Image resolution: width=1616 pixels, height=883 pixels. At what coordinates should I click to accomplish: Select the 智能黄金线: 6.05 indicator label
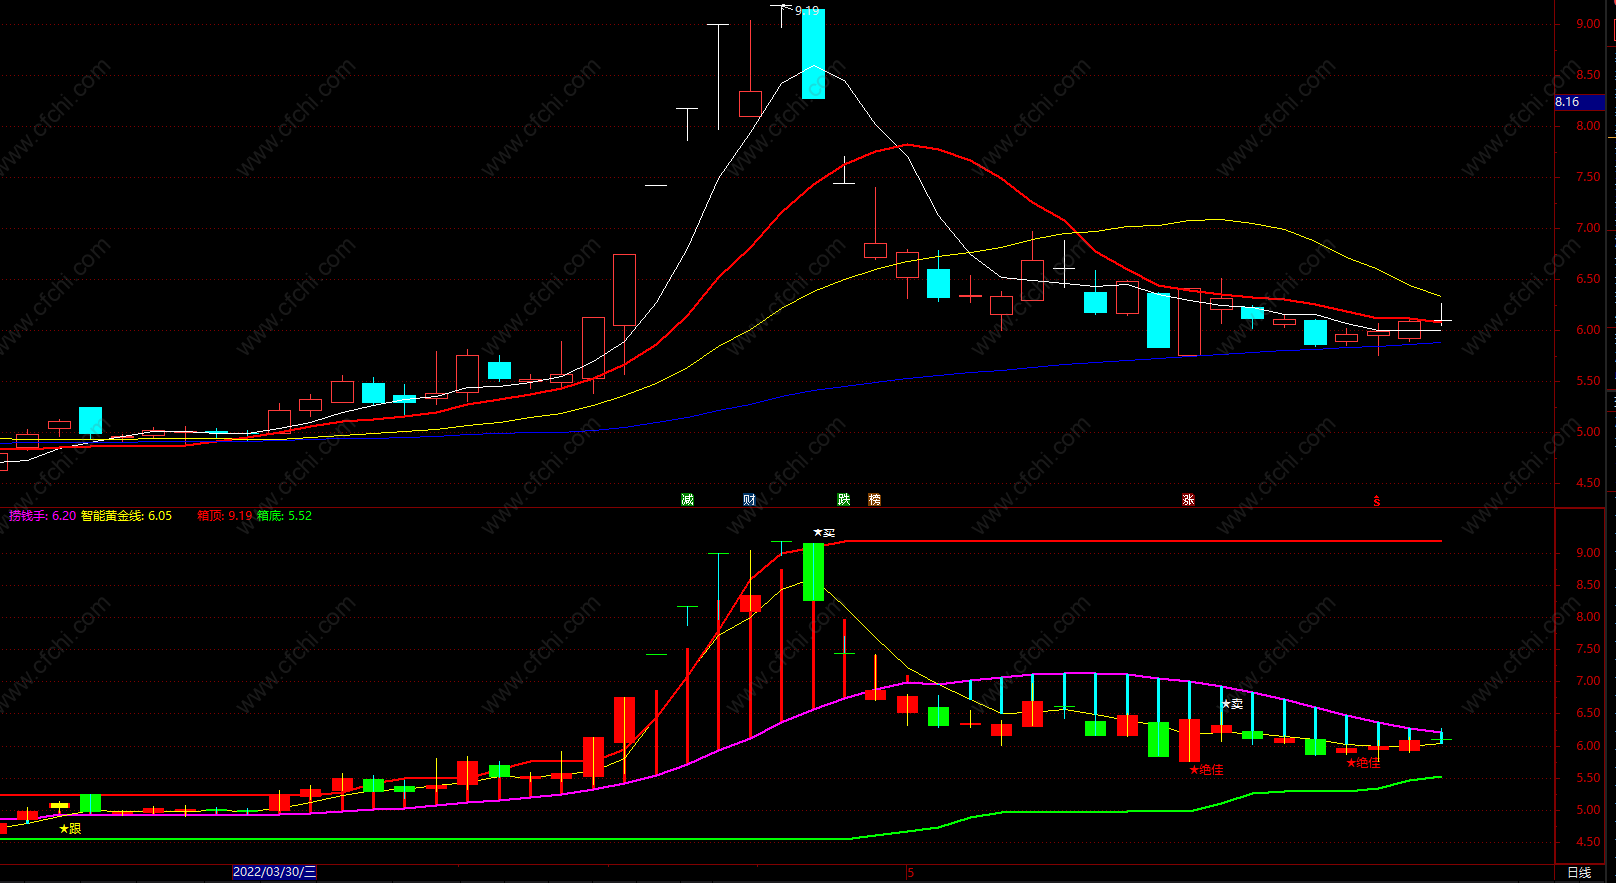[x=126, y=516]
